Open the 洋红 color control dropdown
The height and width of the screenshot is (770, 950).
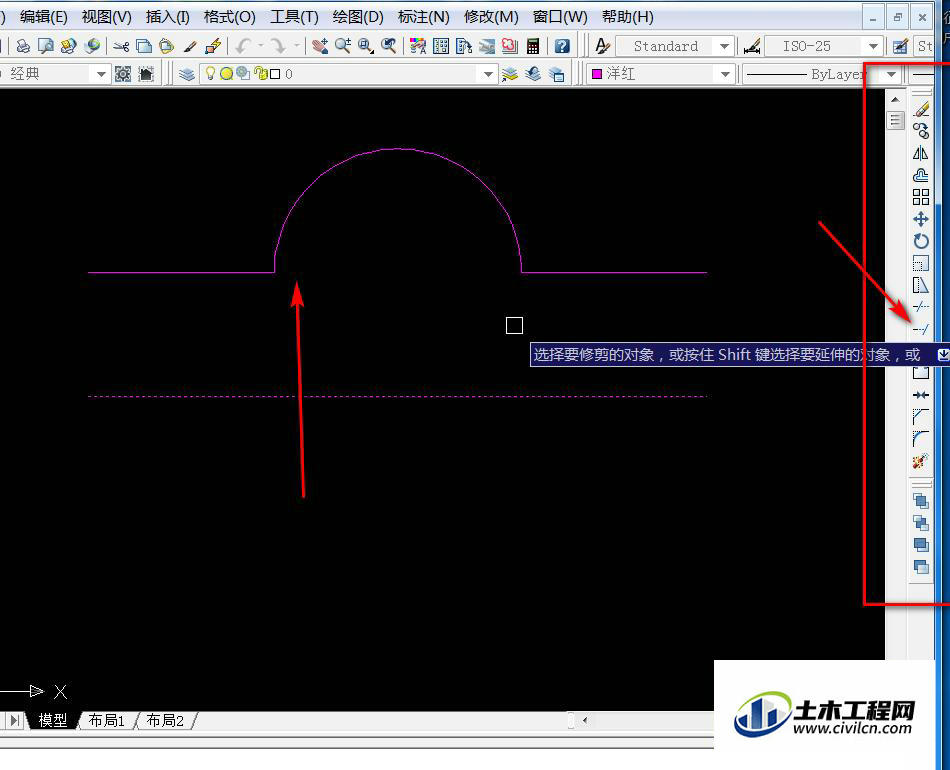click(x=725, y=75)
